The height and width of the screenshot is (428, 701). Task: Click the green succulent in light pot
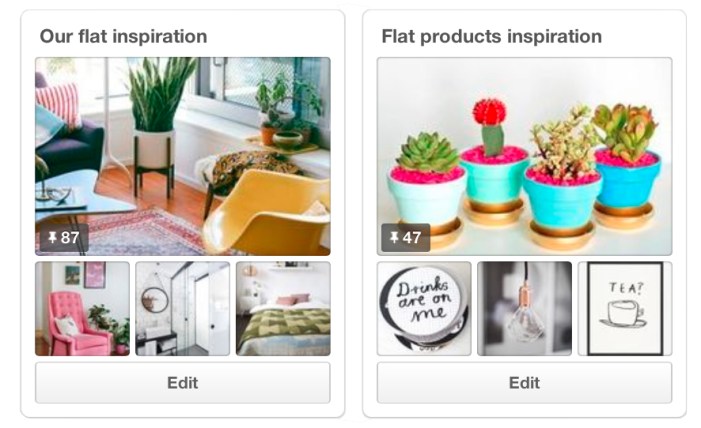pyautogui.click(x=427, y=153)
